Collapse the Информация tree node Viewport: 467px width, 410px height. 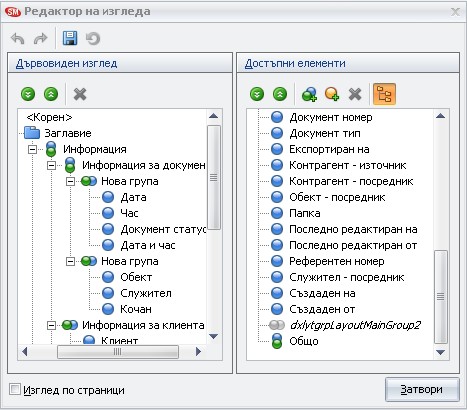coord(32,149)
